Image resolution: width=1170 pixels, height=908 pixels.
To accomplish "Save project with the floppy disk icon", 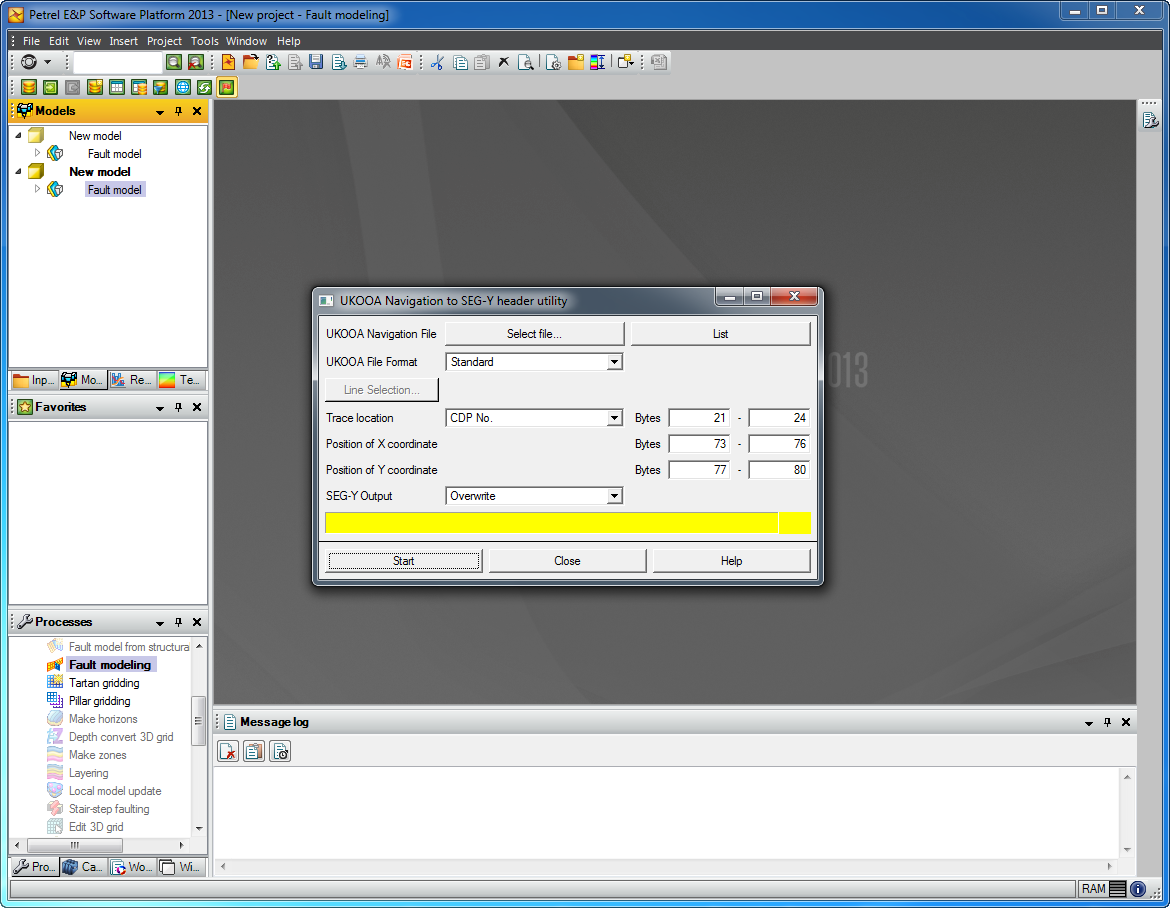I will click(x=316, y=63).
